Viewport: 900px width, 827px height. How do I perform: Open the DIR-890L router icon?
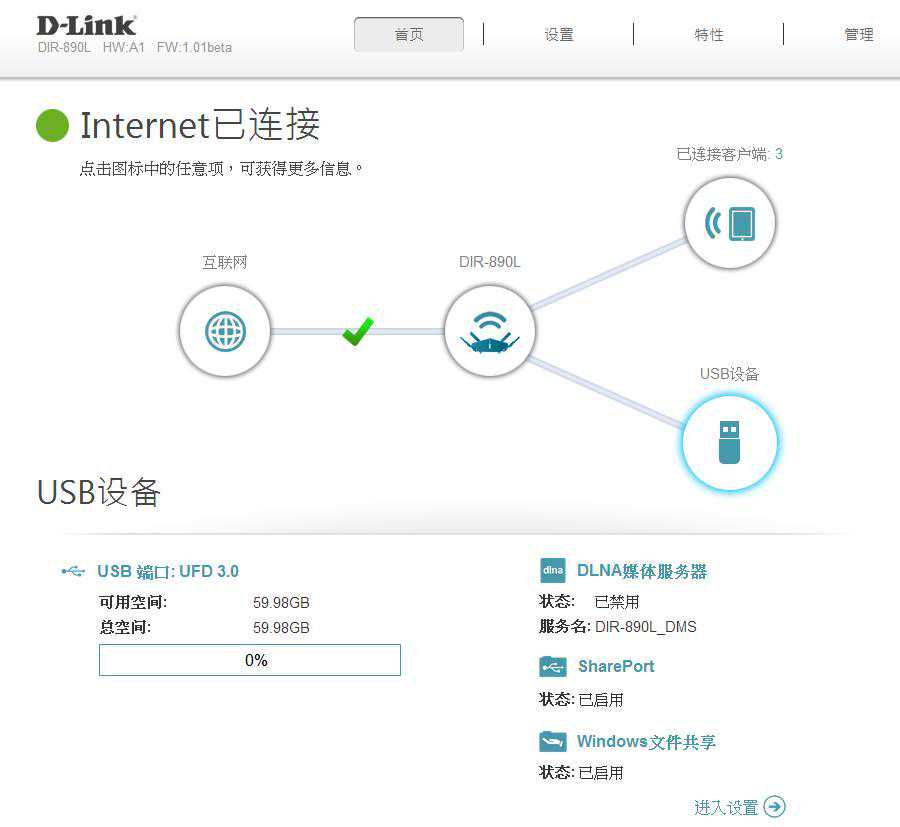pos(490,331)
